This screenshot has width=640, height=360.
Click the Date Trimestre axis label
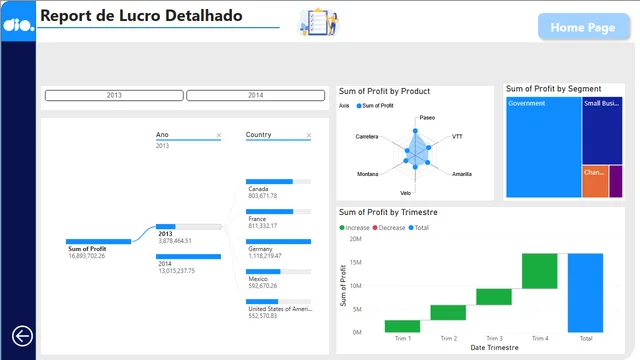pos(494,348)
